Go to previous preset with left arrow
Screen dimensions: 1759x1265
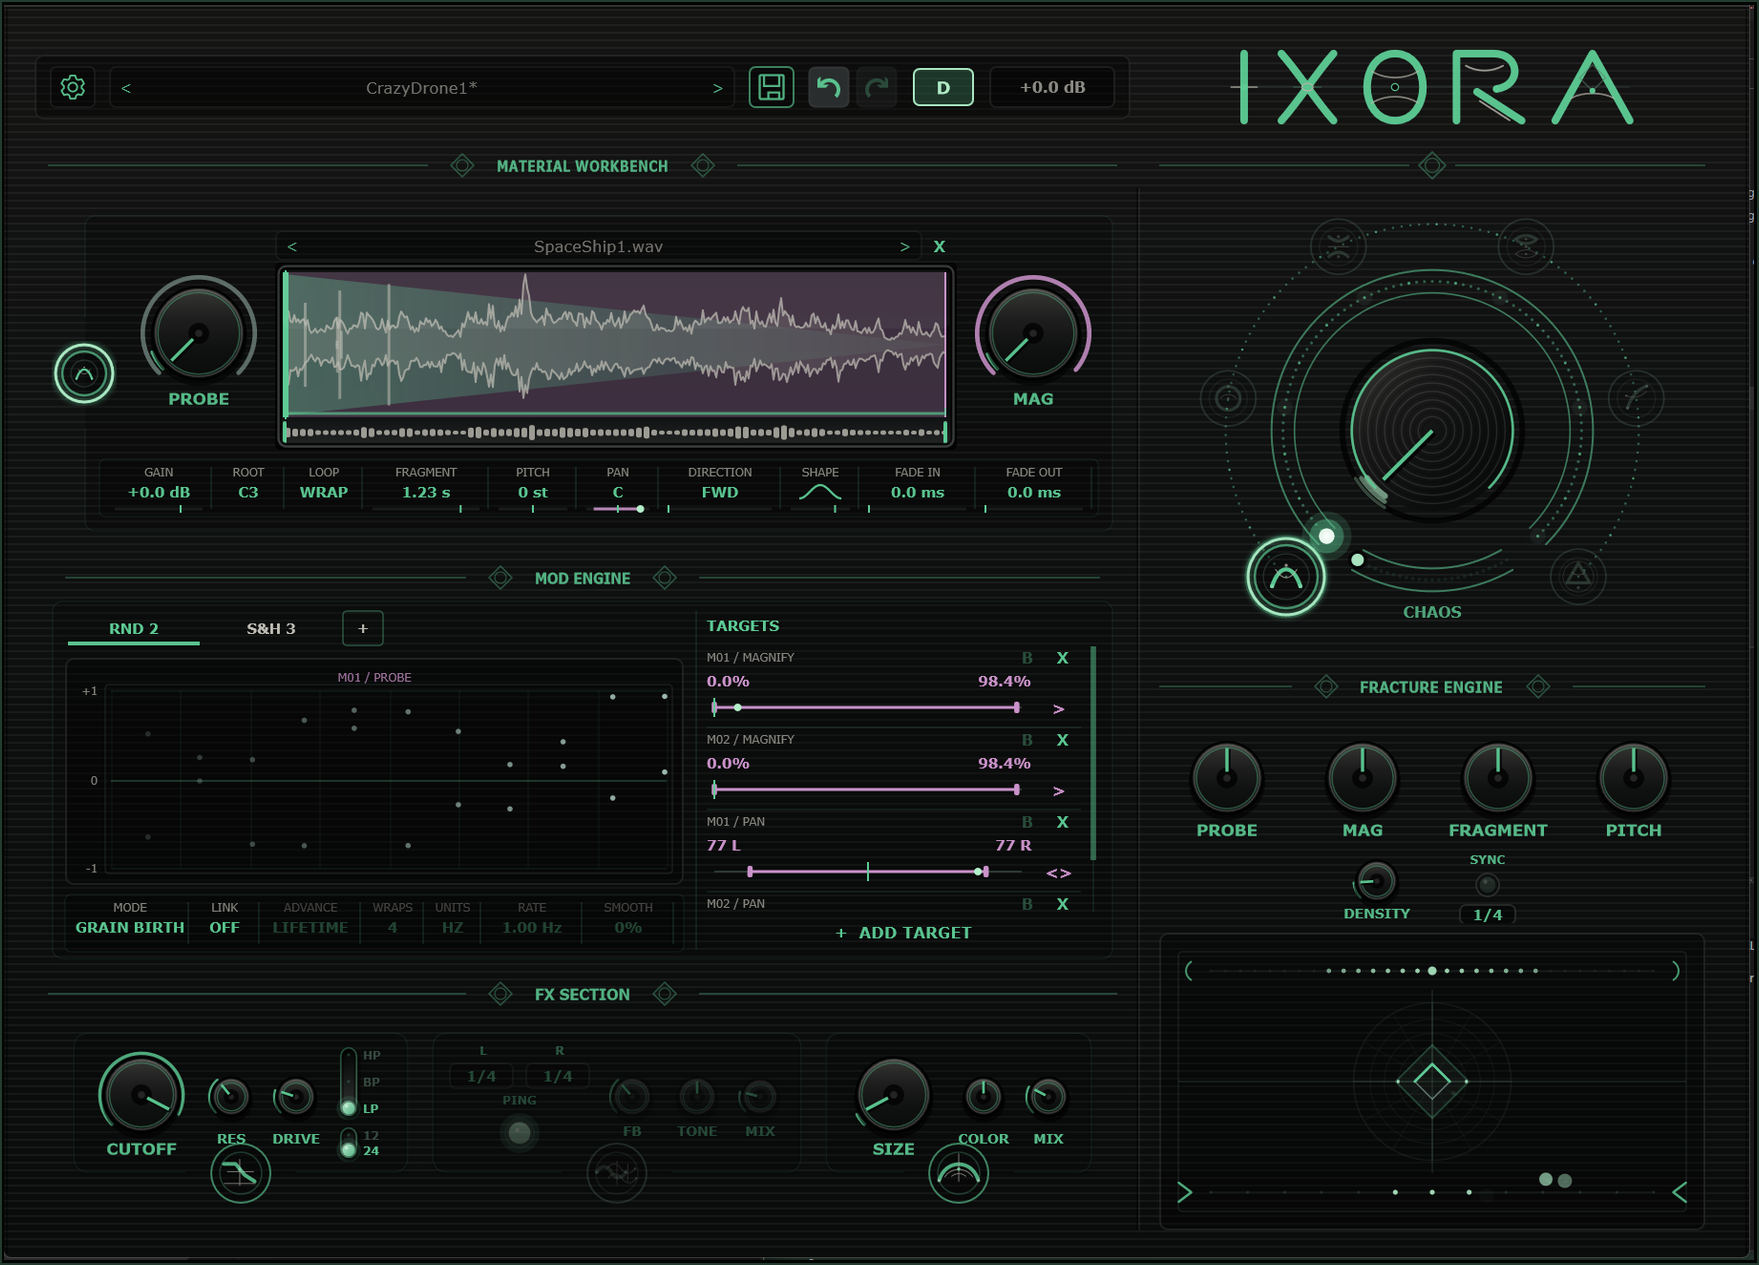tap(126, 88)
